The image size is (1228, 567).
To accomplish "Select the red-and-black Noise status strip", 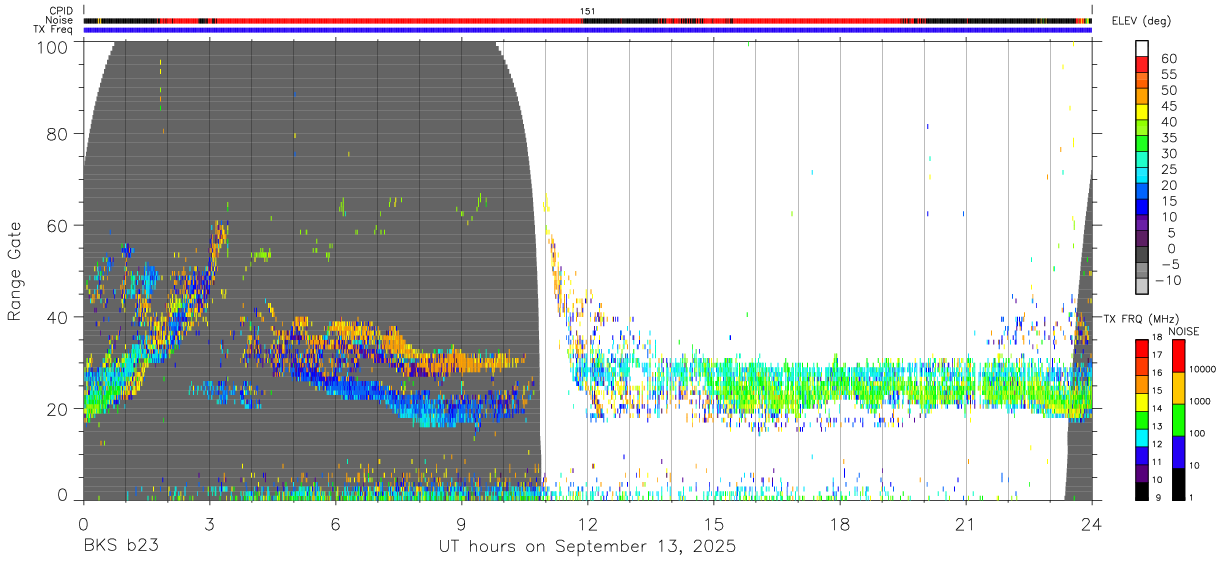I will 587,20.
